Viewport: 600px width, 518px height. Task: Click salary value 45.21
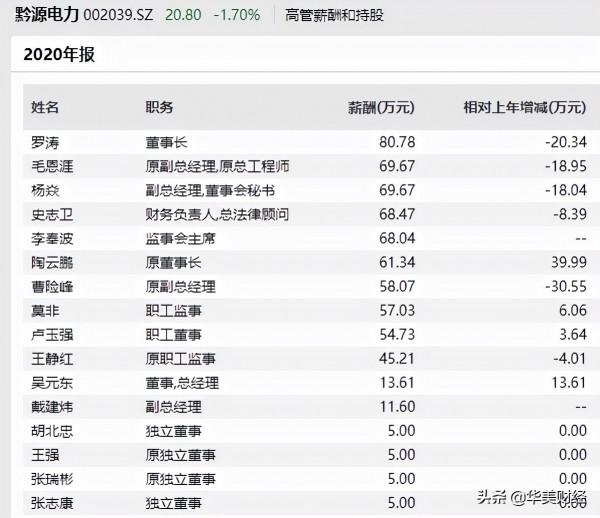point(397,358)
